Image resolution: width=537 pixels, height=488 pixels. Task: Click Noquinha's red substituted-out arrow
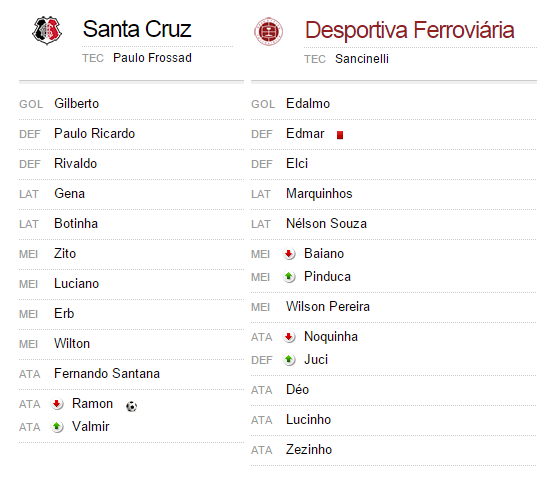coord(289,337)
